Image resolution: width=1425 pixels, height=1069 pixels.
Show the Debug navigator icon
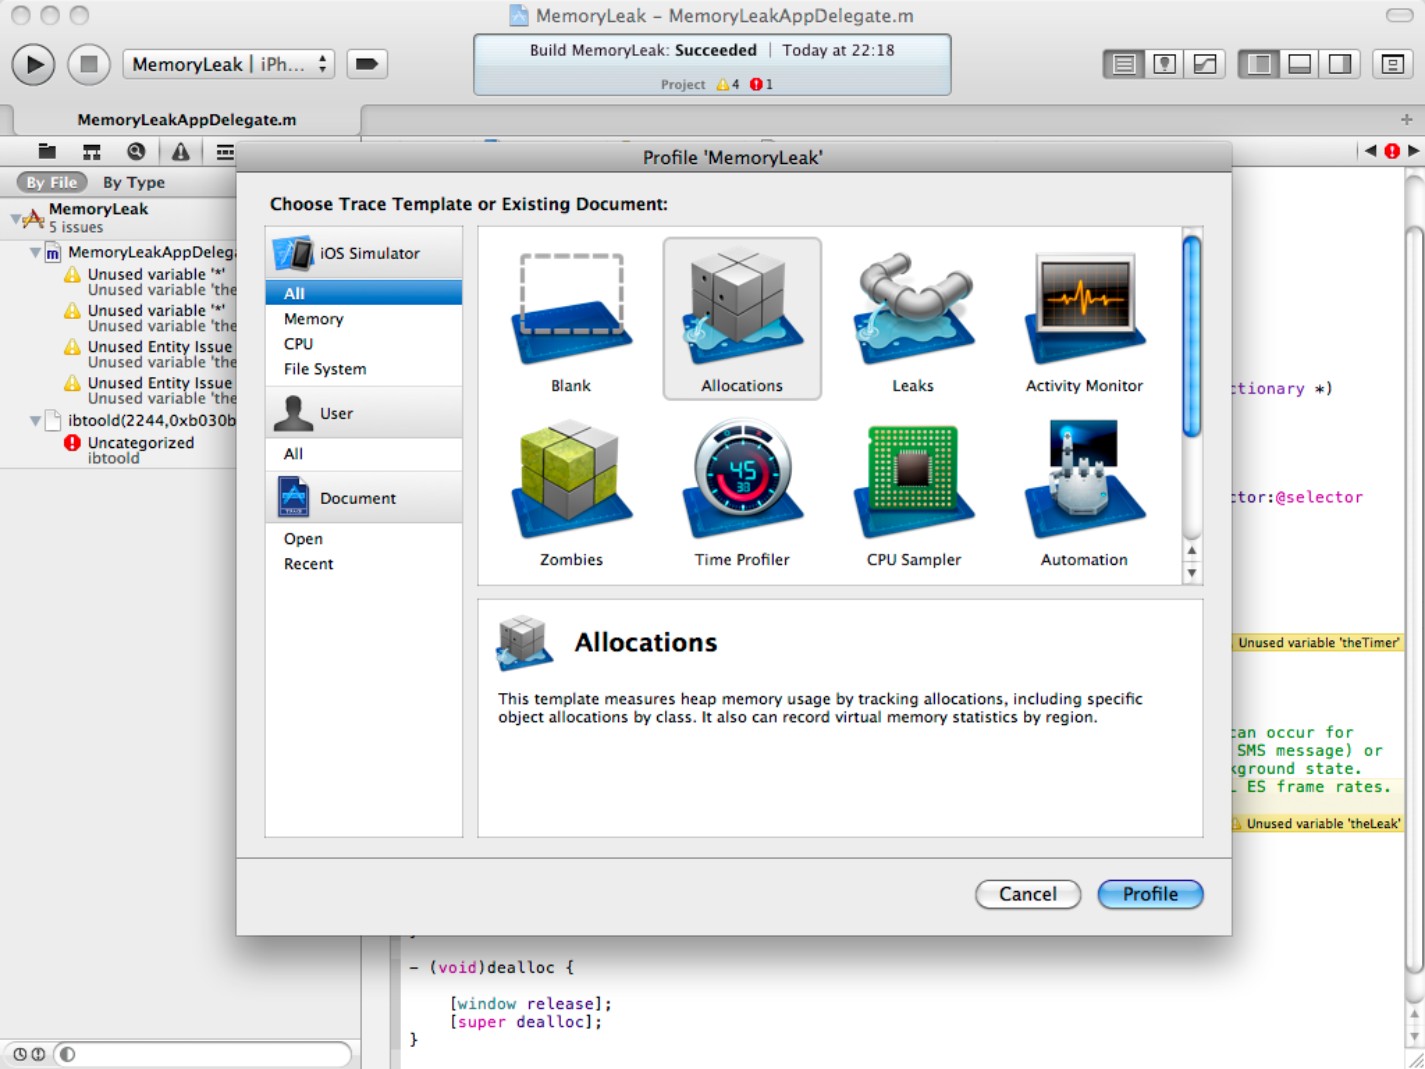tap(224, 151)
